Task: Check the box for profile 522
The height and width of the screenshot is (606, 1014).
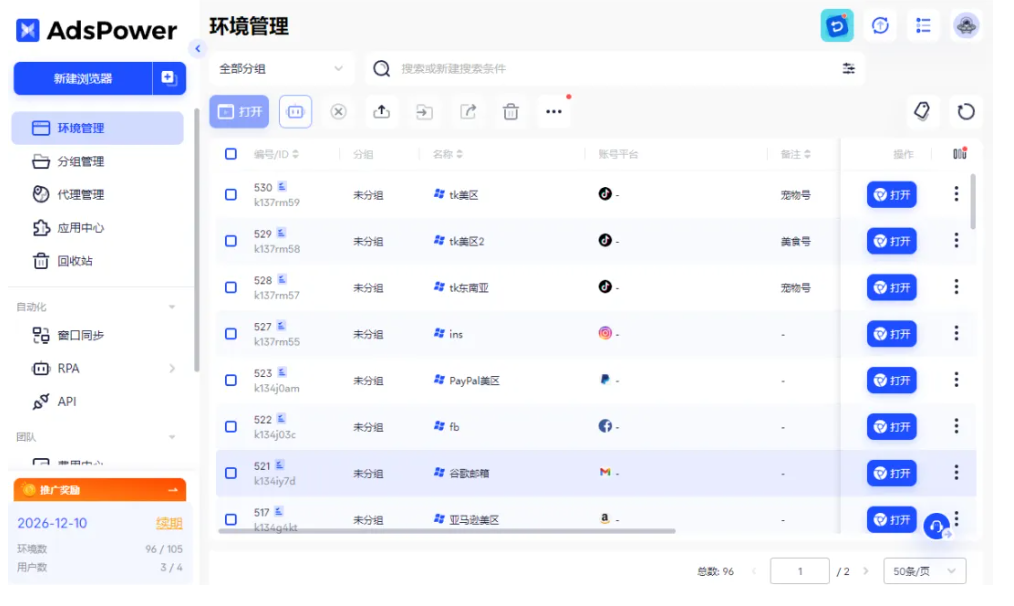Action: point(231,427)
